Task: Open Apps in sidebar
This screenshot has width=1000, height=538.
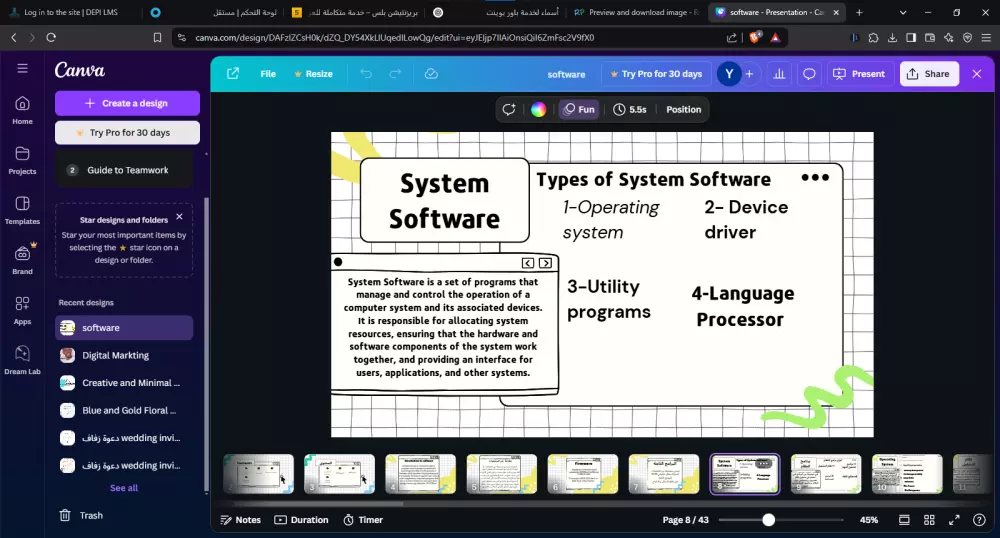Action: (x=22, y=310)
